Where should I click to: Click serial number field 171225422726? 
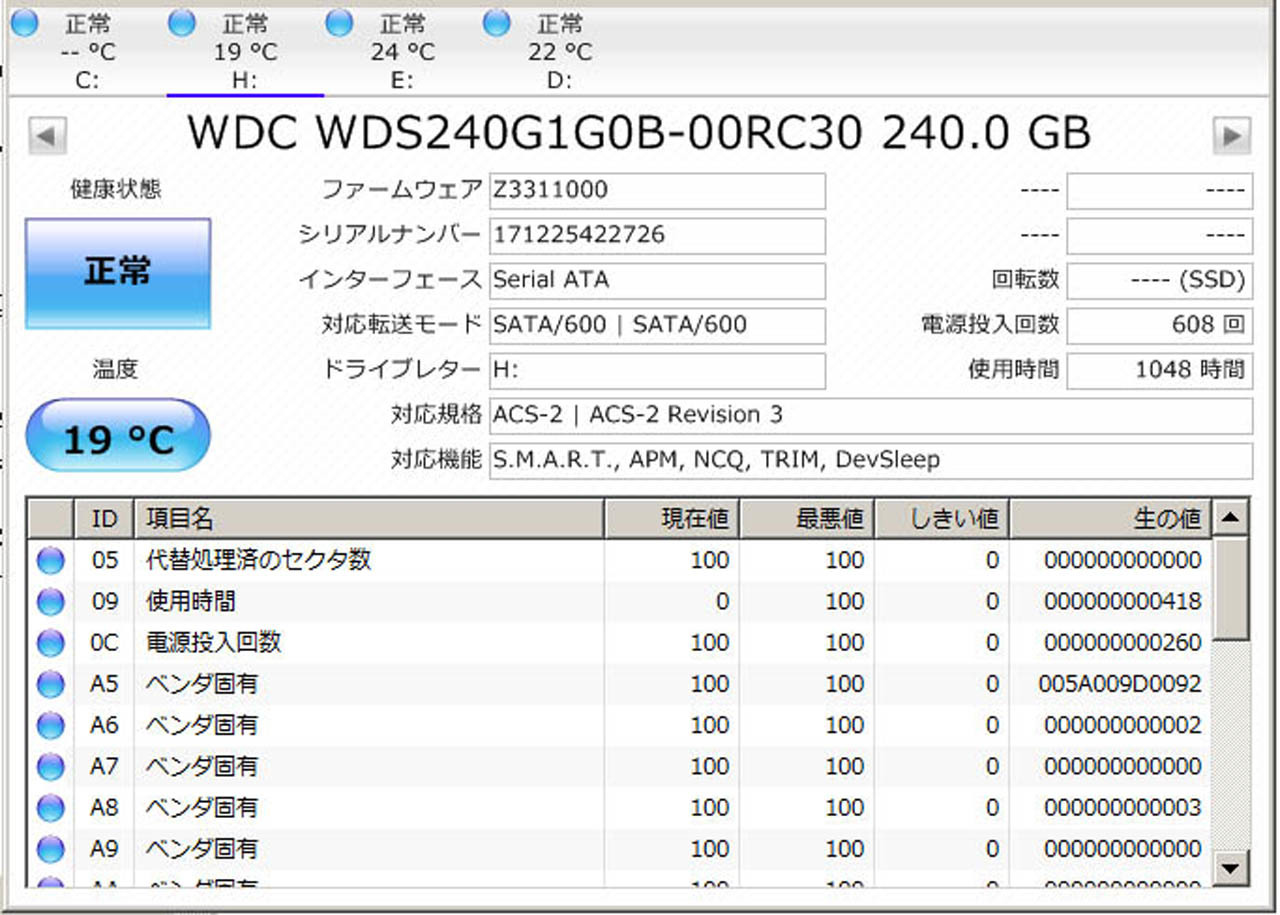(657, 236)
